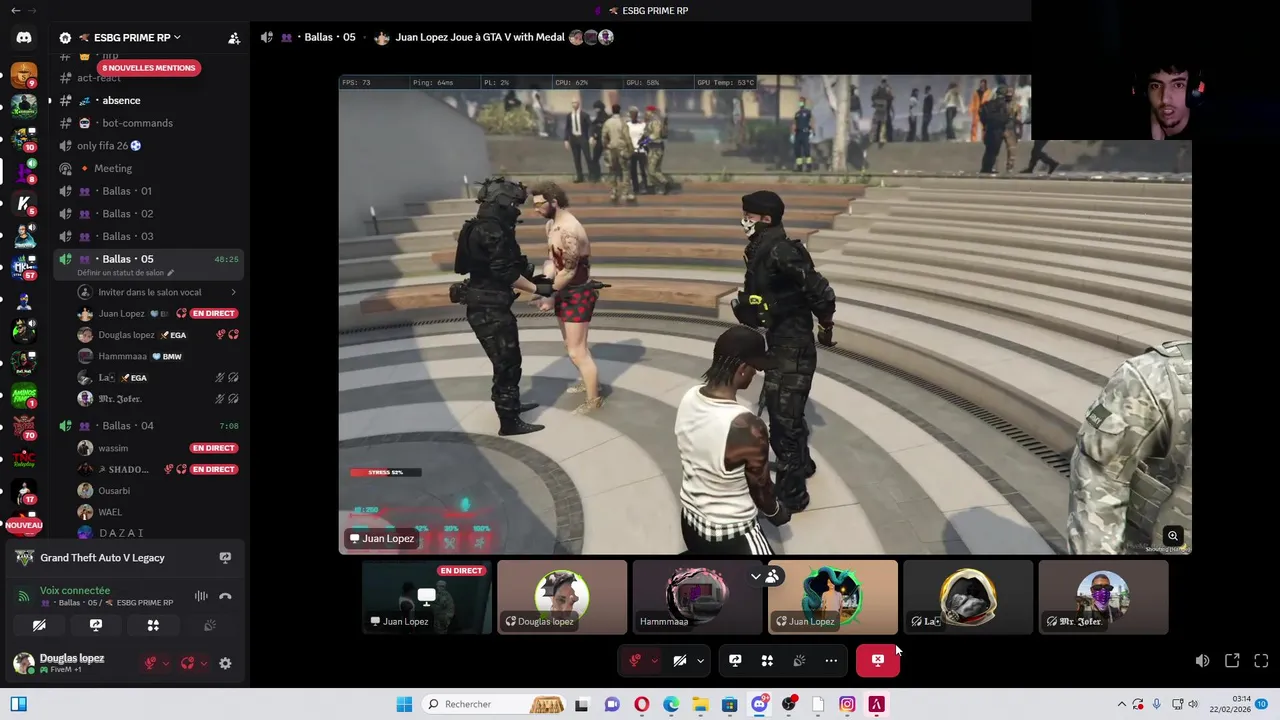Open noise suppression waveform icon in voice panel
This screenshot has height=720, width=1280.
201,596
